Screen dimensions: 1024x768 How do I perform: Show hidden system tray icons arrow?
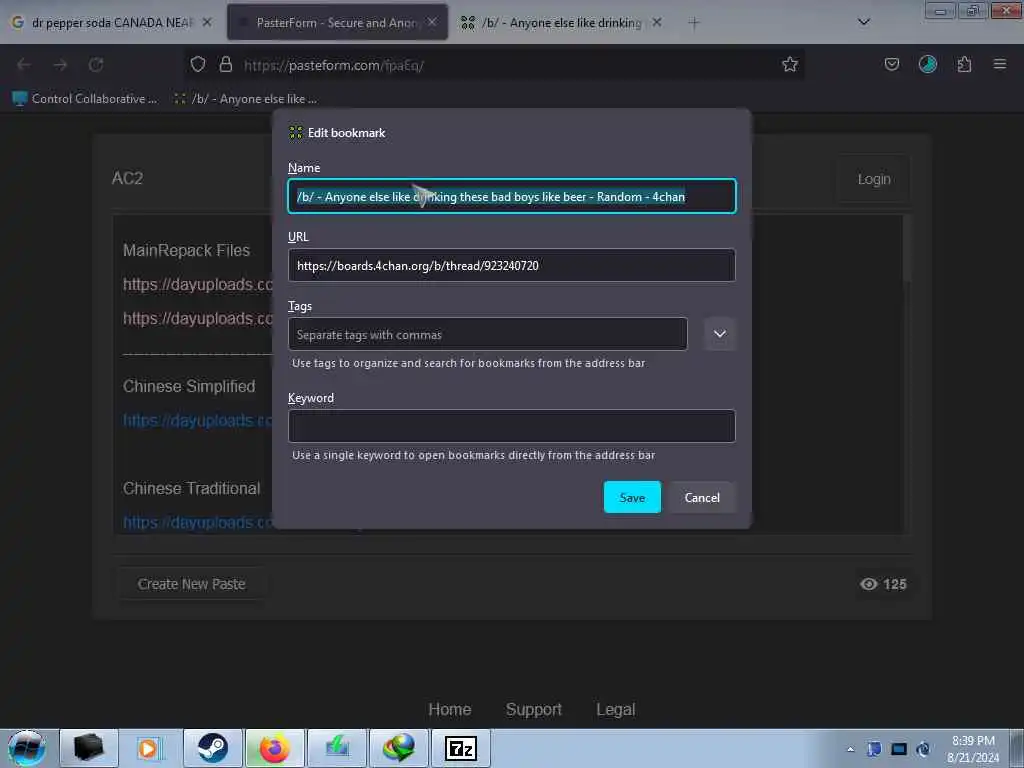click(850, 749)
